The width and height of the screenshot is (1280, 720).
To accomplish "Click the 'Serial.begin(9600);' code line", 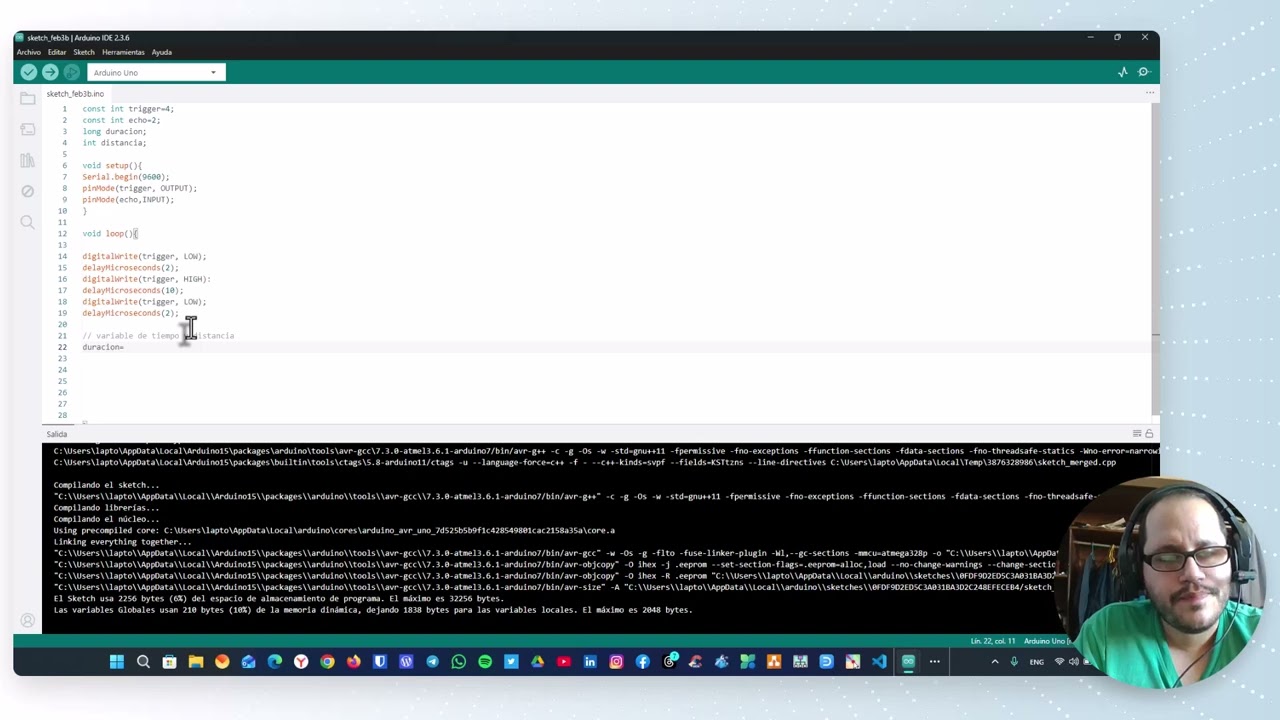I will (x=126, y=177).
